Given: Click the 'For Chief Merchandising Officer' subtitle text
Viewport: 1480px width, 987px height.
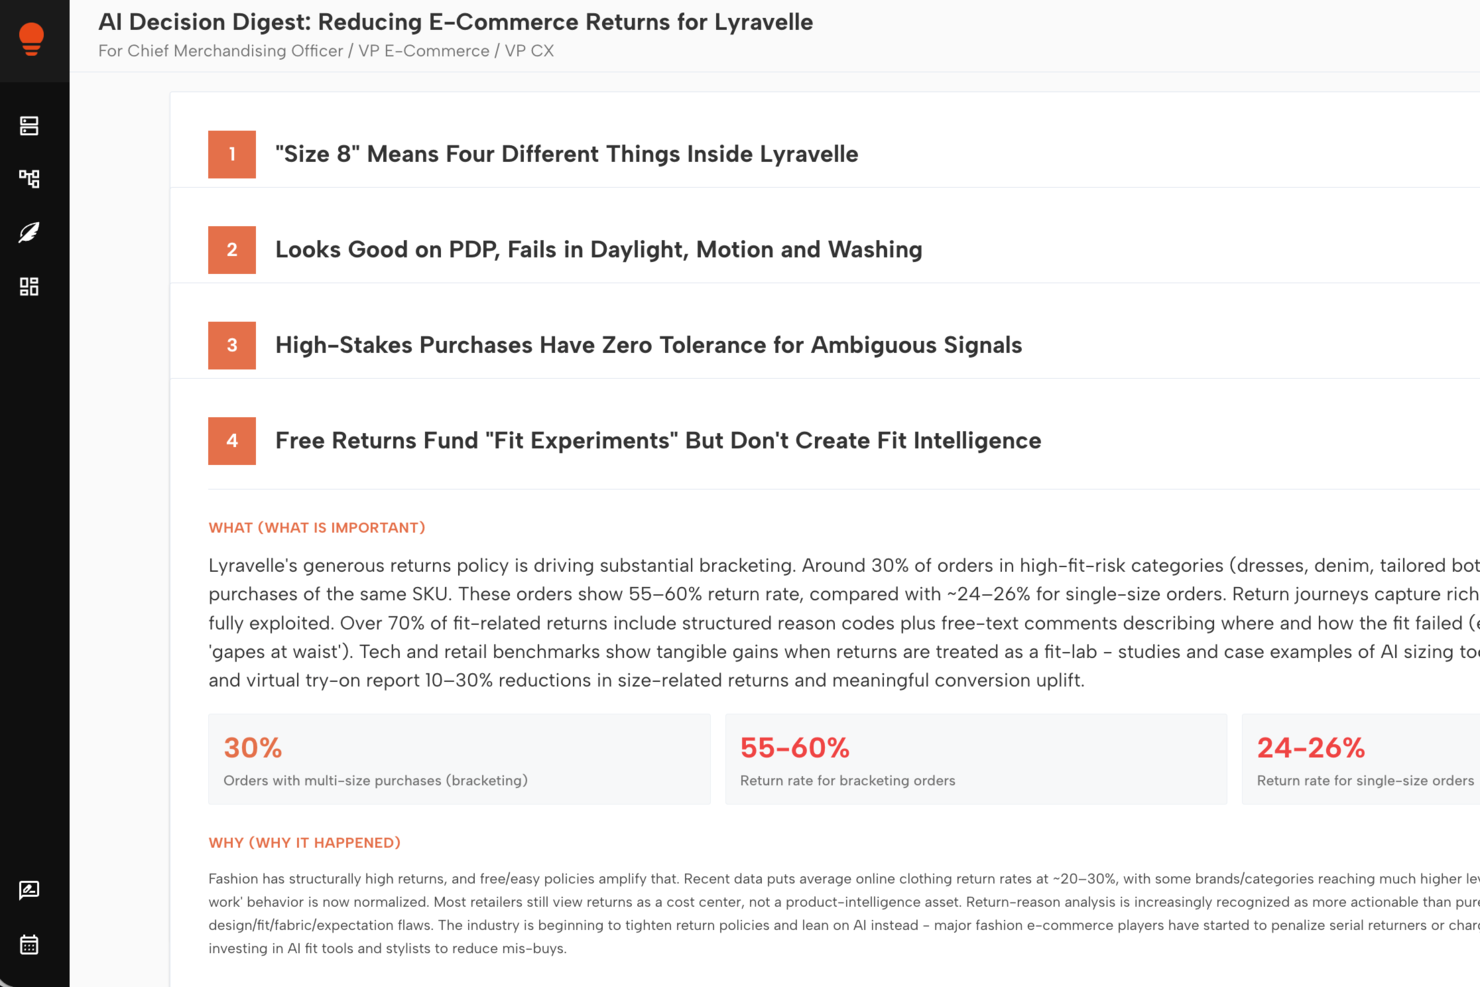Looking at the screenshot, I should (327, 51).
